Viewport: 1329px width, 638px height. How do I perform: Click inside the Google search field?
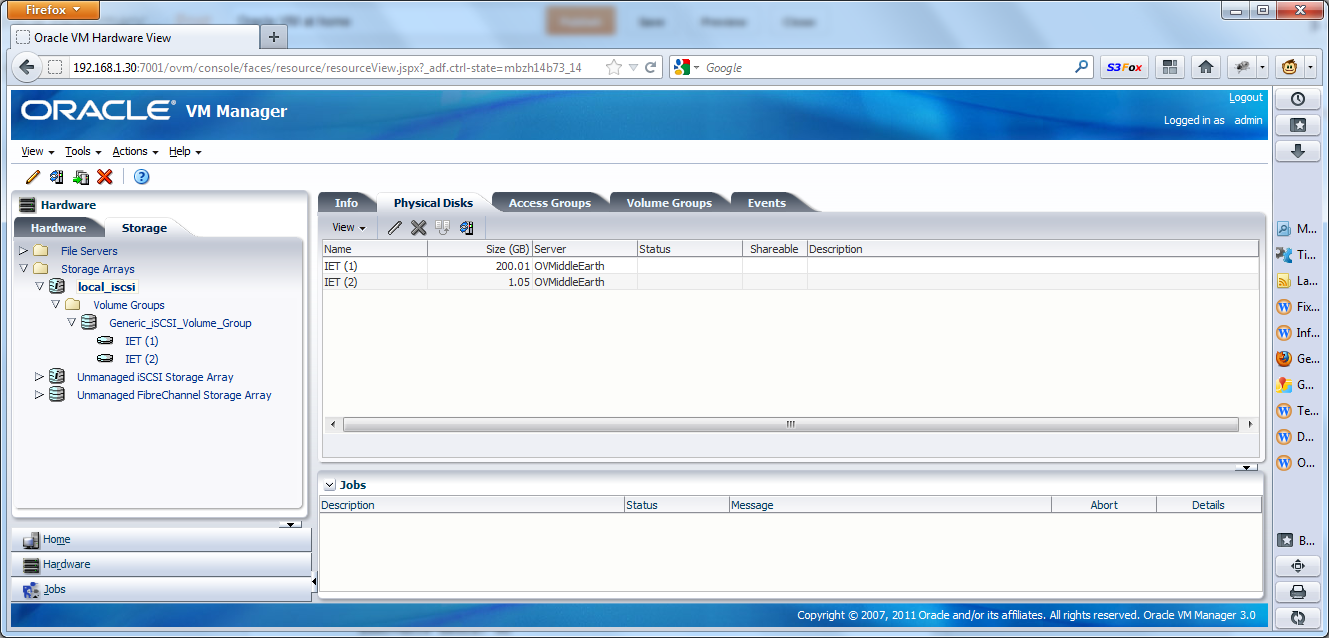[880, 66]
